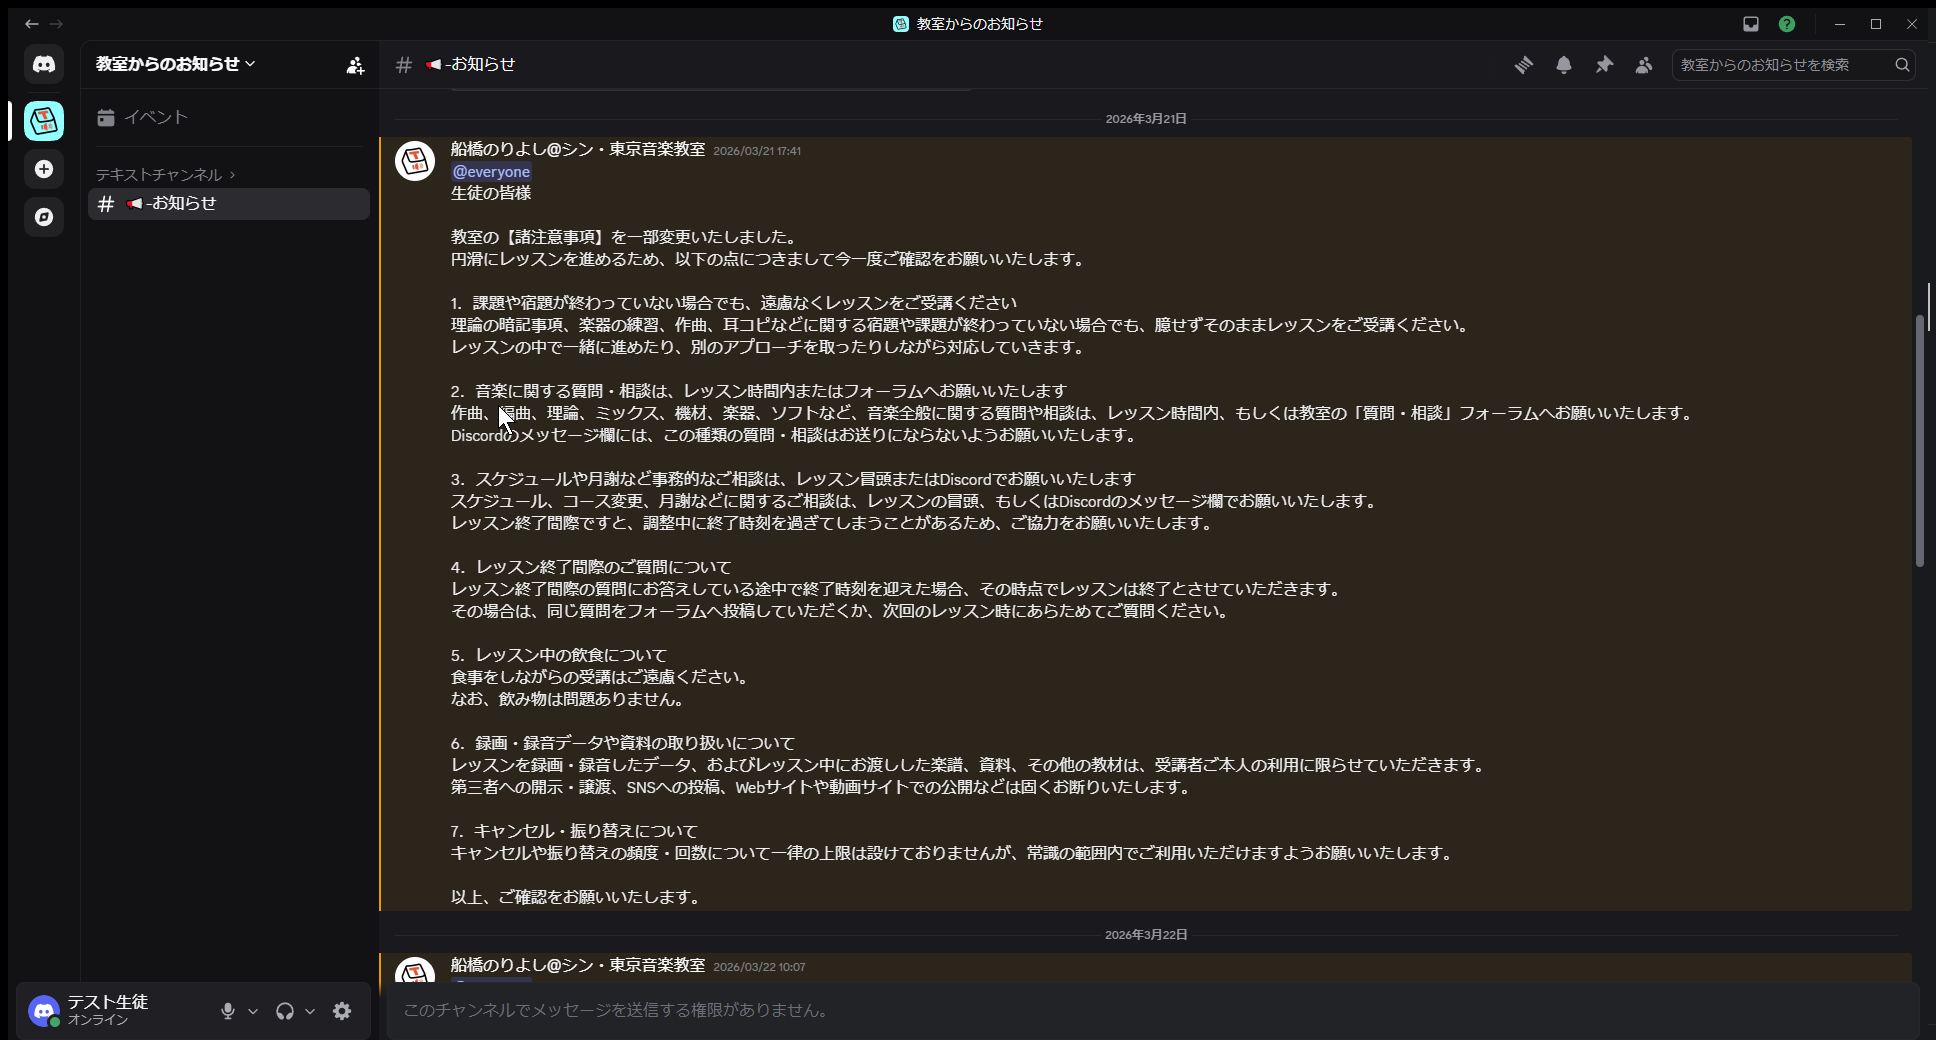Viewport: 1936px width, 1040px height.
Task: Expand the microphone input options arrow
Action: click(x=253, y=1011)
